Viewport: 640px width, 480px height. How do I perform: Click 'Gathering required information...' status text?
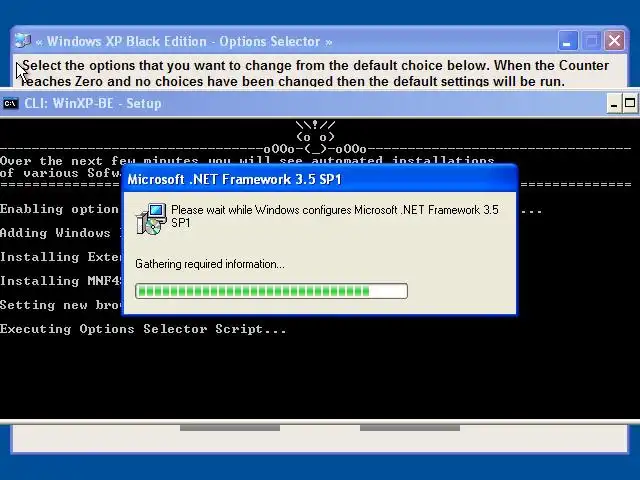[x=210, y=264]
